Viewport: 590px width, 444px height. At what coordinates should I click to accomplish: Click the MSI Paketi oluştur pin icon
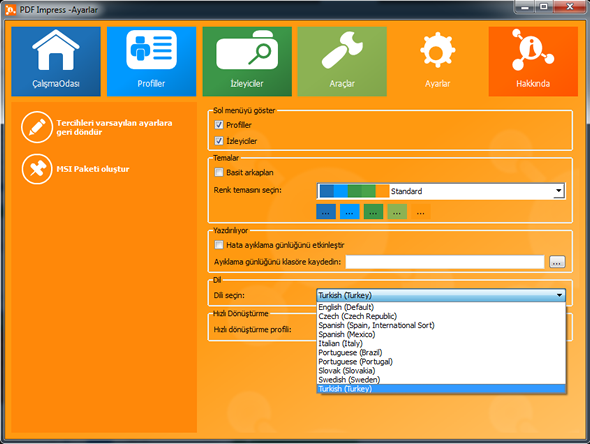tap(37, 169)
